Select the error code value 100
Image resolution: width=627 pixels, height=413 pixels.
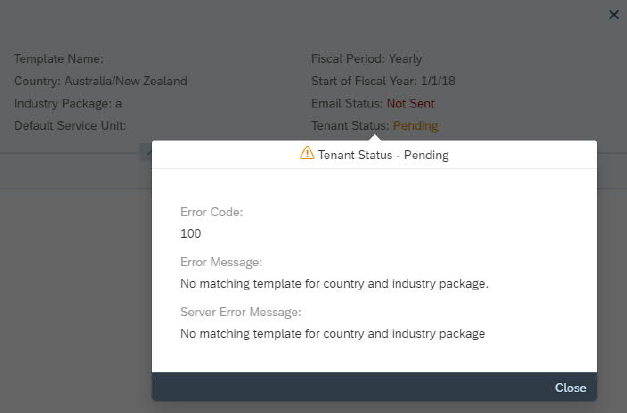(191, 234)
